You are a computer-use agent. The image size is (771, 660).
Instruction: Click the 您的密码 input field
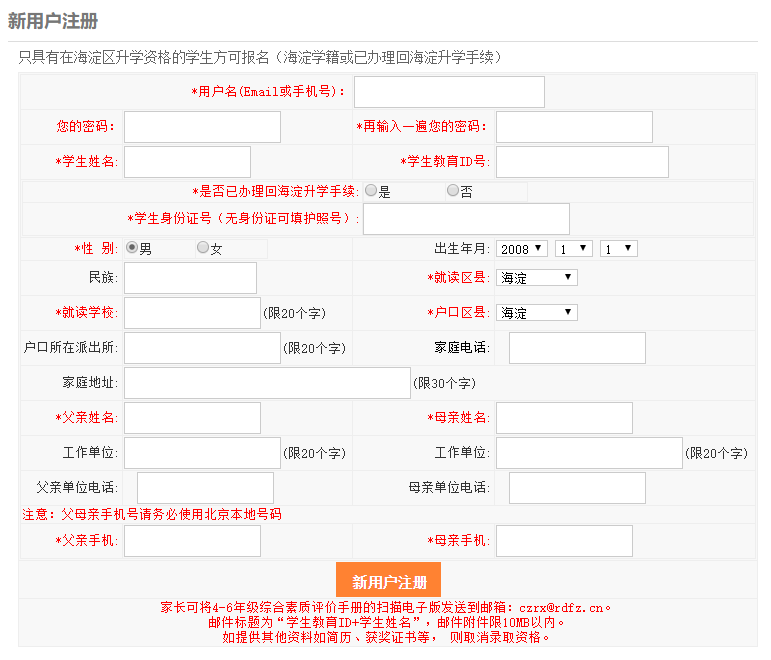tap(203, 127)
